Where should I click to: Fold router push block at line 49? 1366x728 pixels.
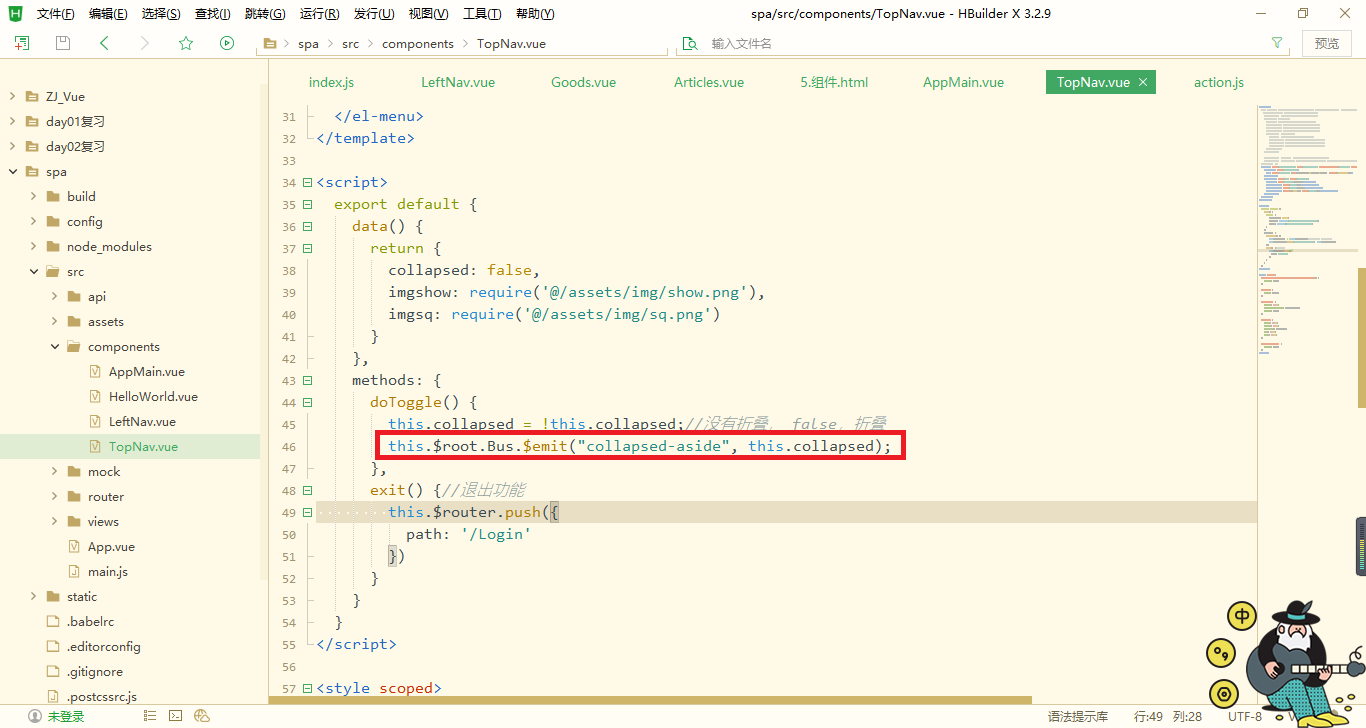click(307, 513)
